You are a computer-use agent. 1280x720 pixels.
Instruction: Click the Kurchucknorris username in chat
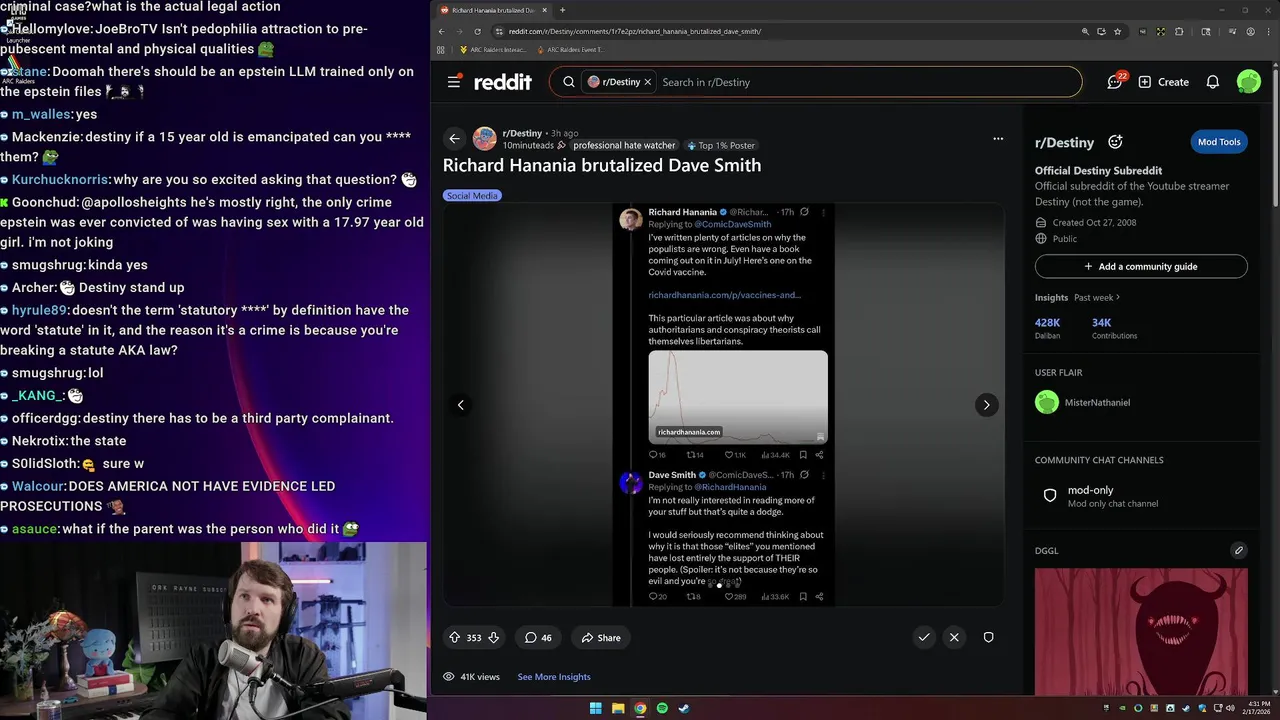[x=60, y=180]
